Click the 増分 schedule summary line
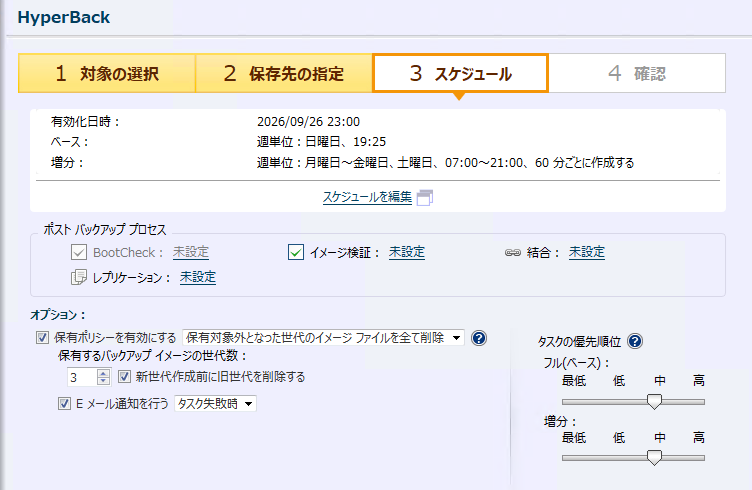752x490 pixels. [x=445, y=163]
